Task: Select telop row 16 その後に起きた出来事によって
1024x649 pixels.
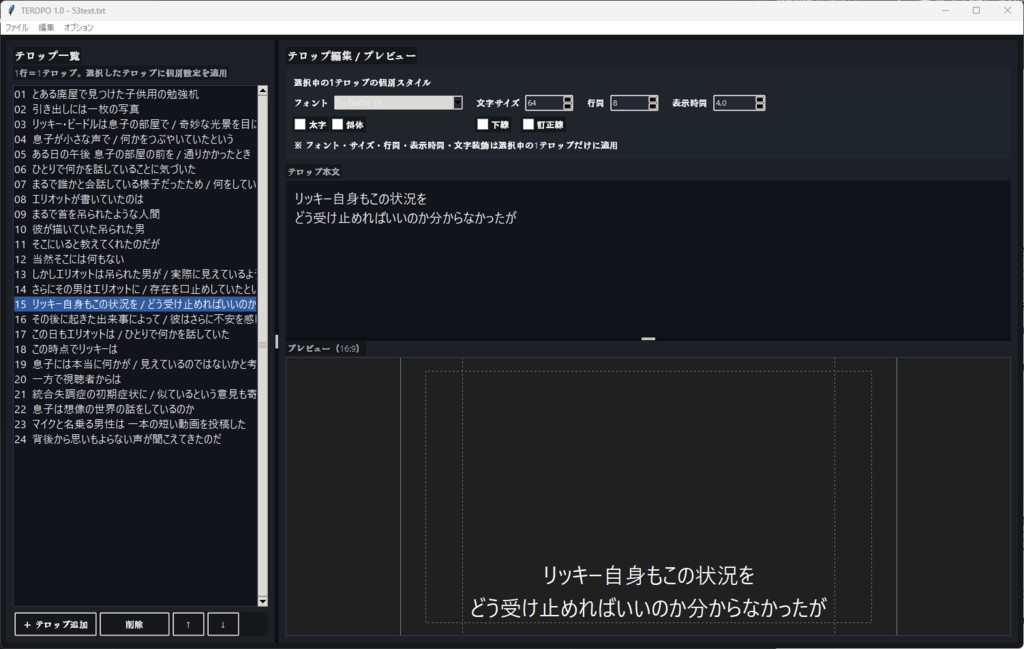Action: click(135, 319)
